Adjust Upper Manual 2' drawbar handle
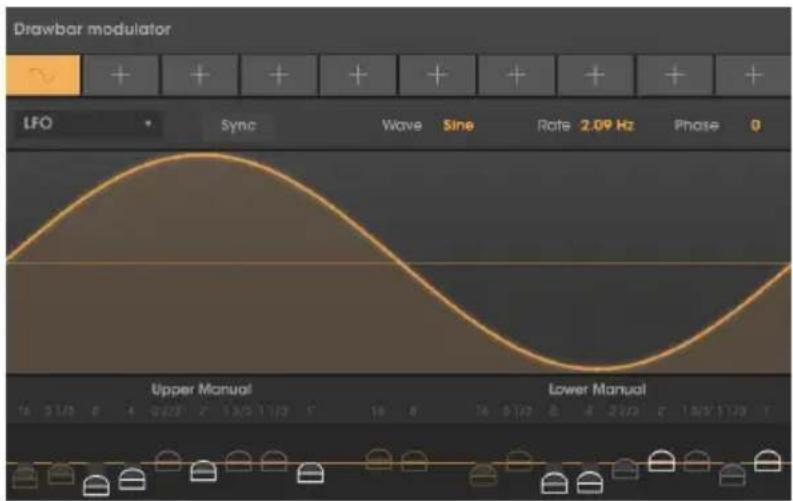 203,471
